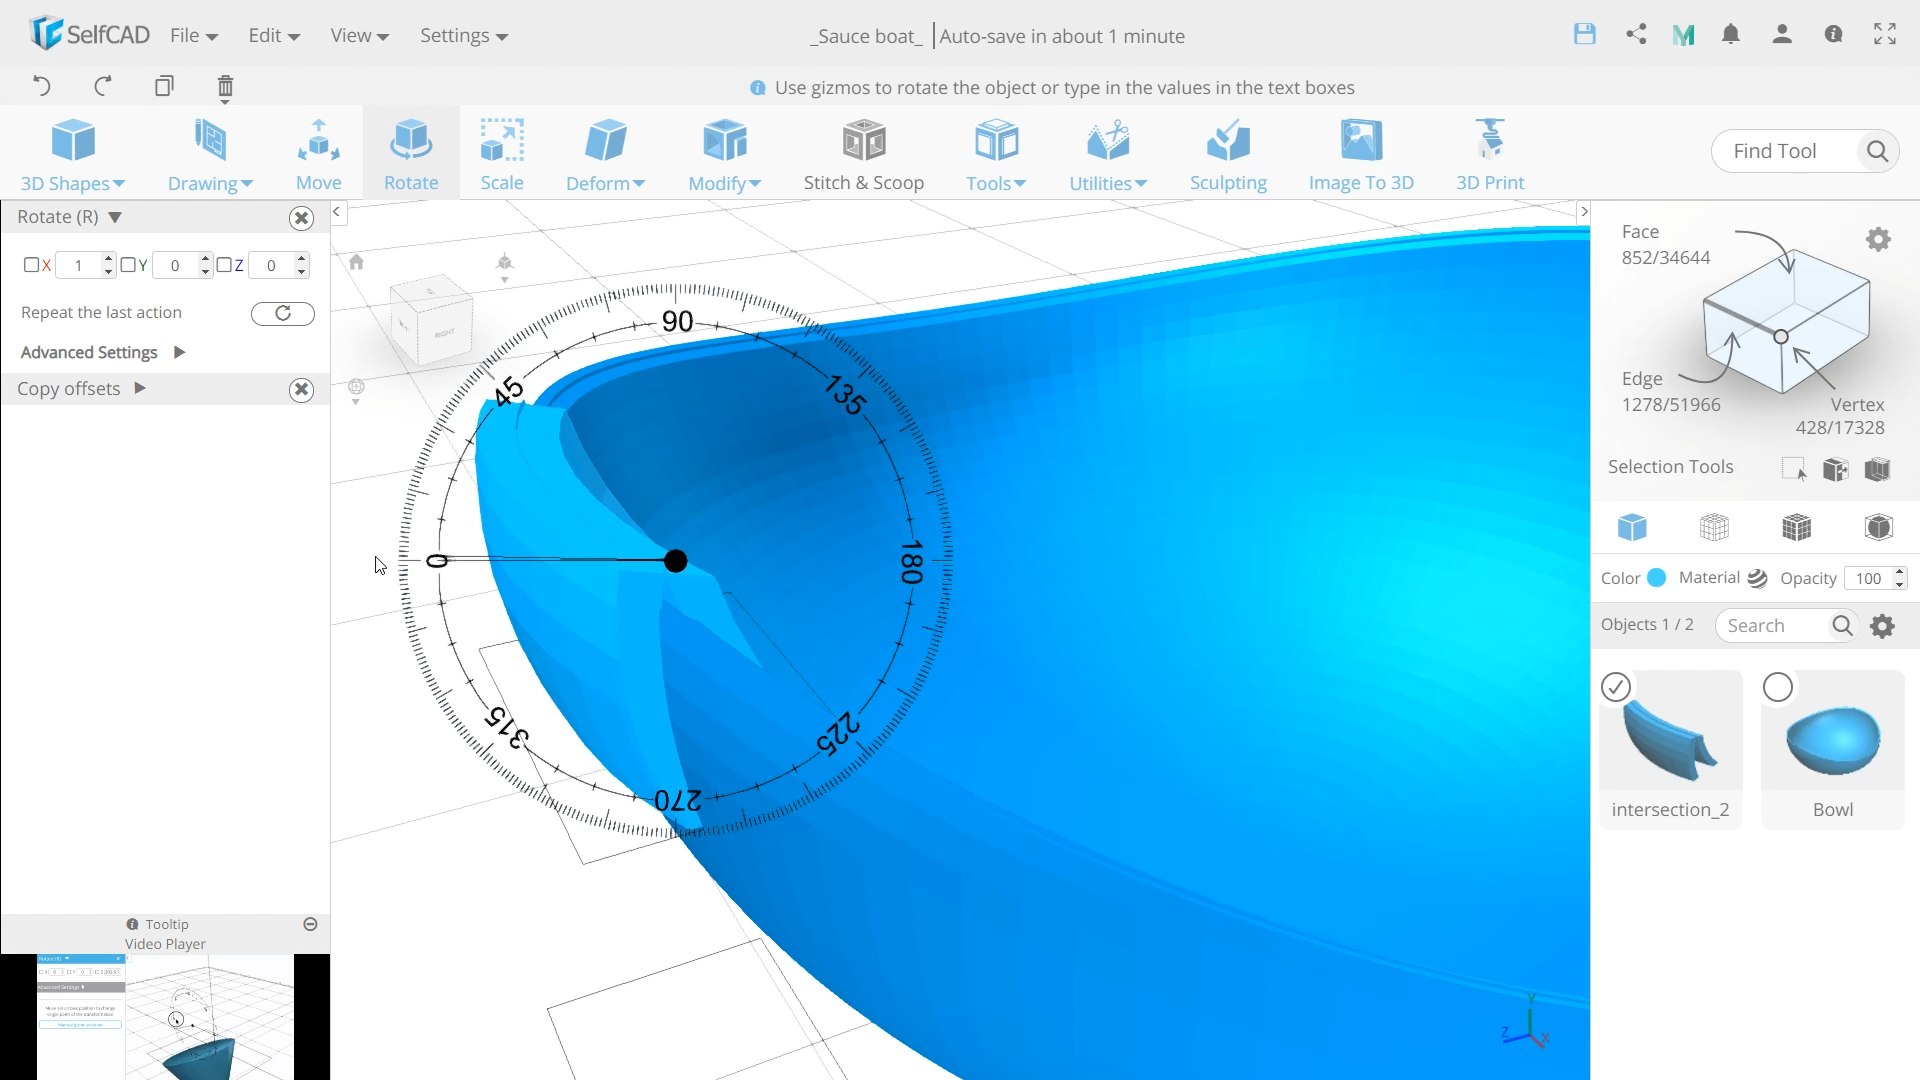1920x1080 pixels.
Task: Deselect the intersection_2 object check
Action: point(1616,687)
